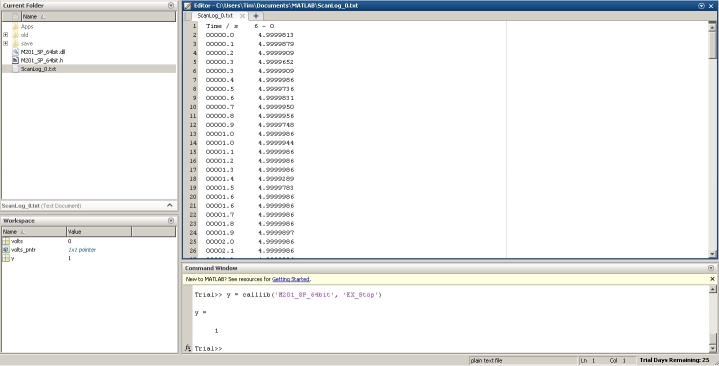Select ScanLog_0.txt in Current Folder
Image resolution: width=719 pixels, height=366 pixels.
39,69
